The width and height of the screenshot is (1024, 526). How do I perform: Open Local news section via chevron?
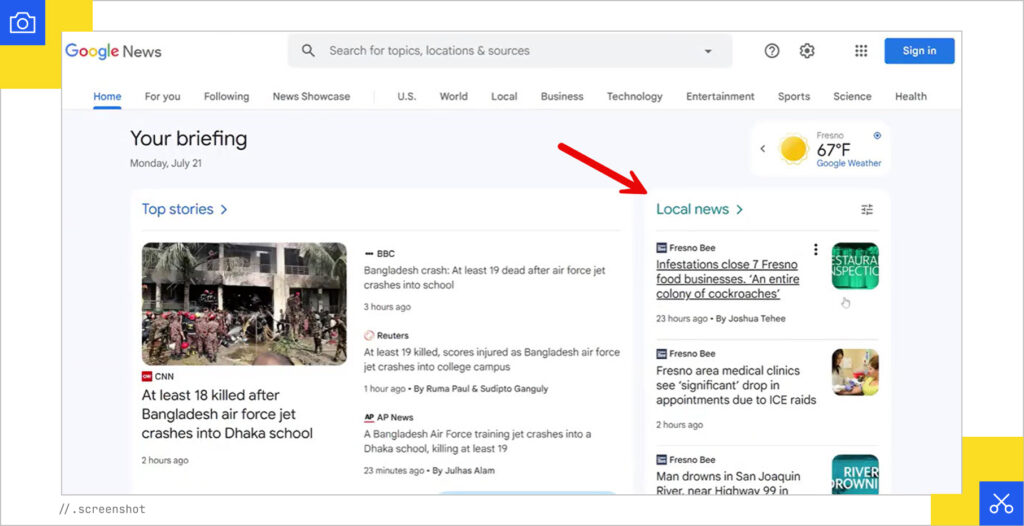pyautogui.click(x=739, y=210)
